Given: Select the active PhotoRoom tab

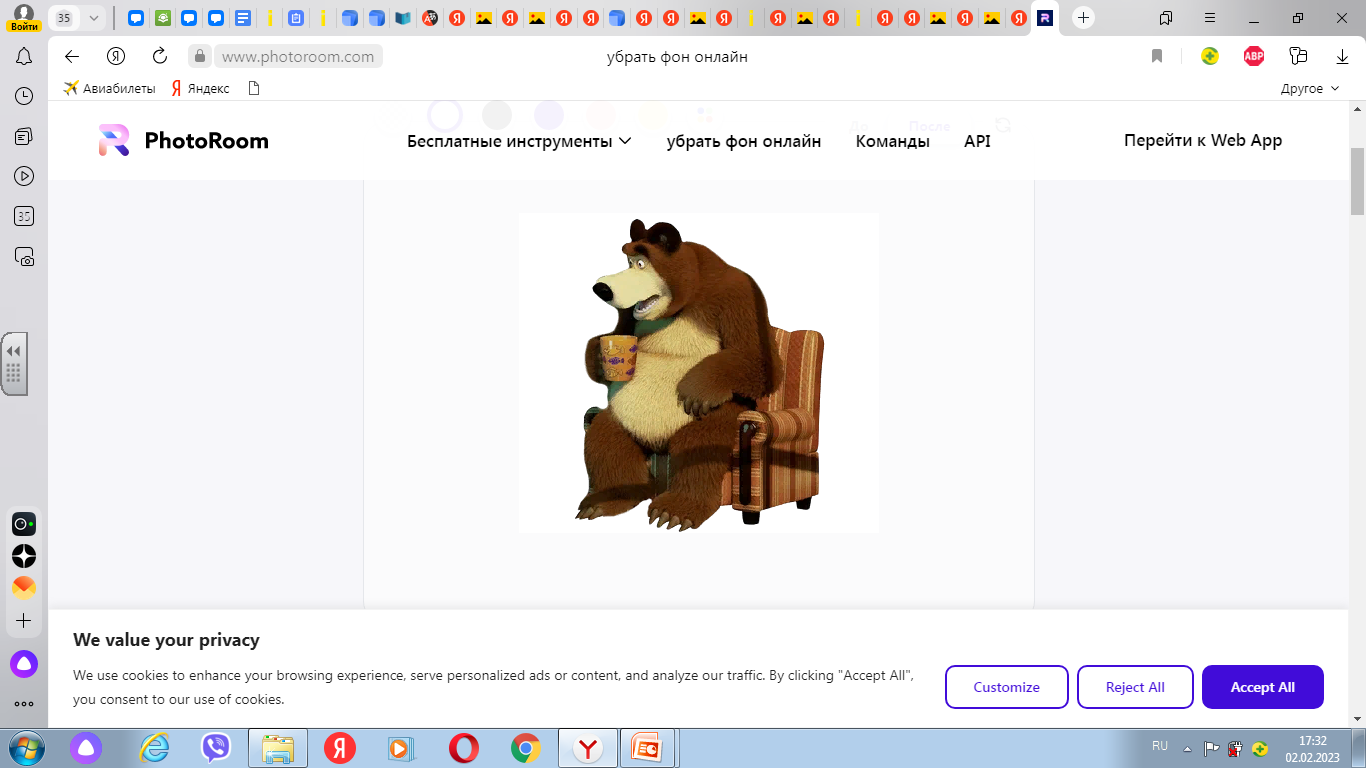Looking at the screenshot, I should click(1045, 18).
